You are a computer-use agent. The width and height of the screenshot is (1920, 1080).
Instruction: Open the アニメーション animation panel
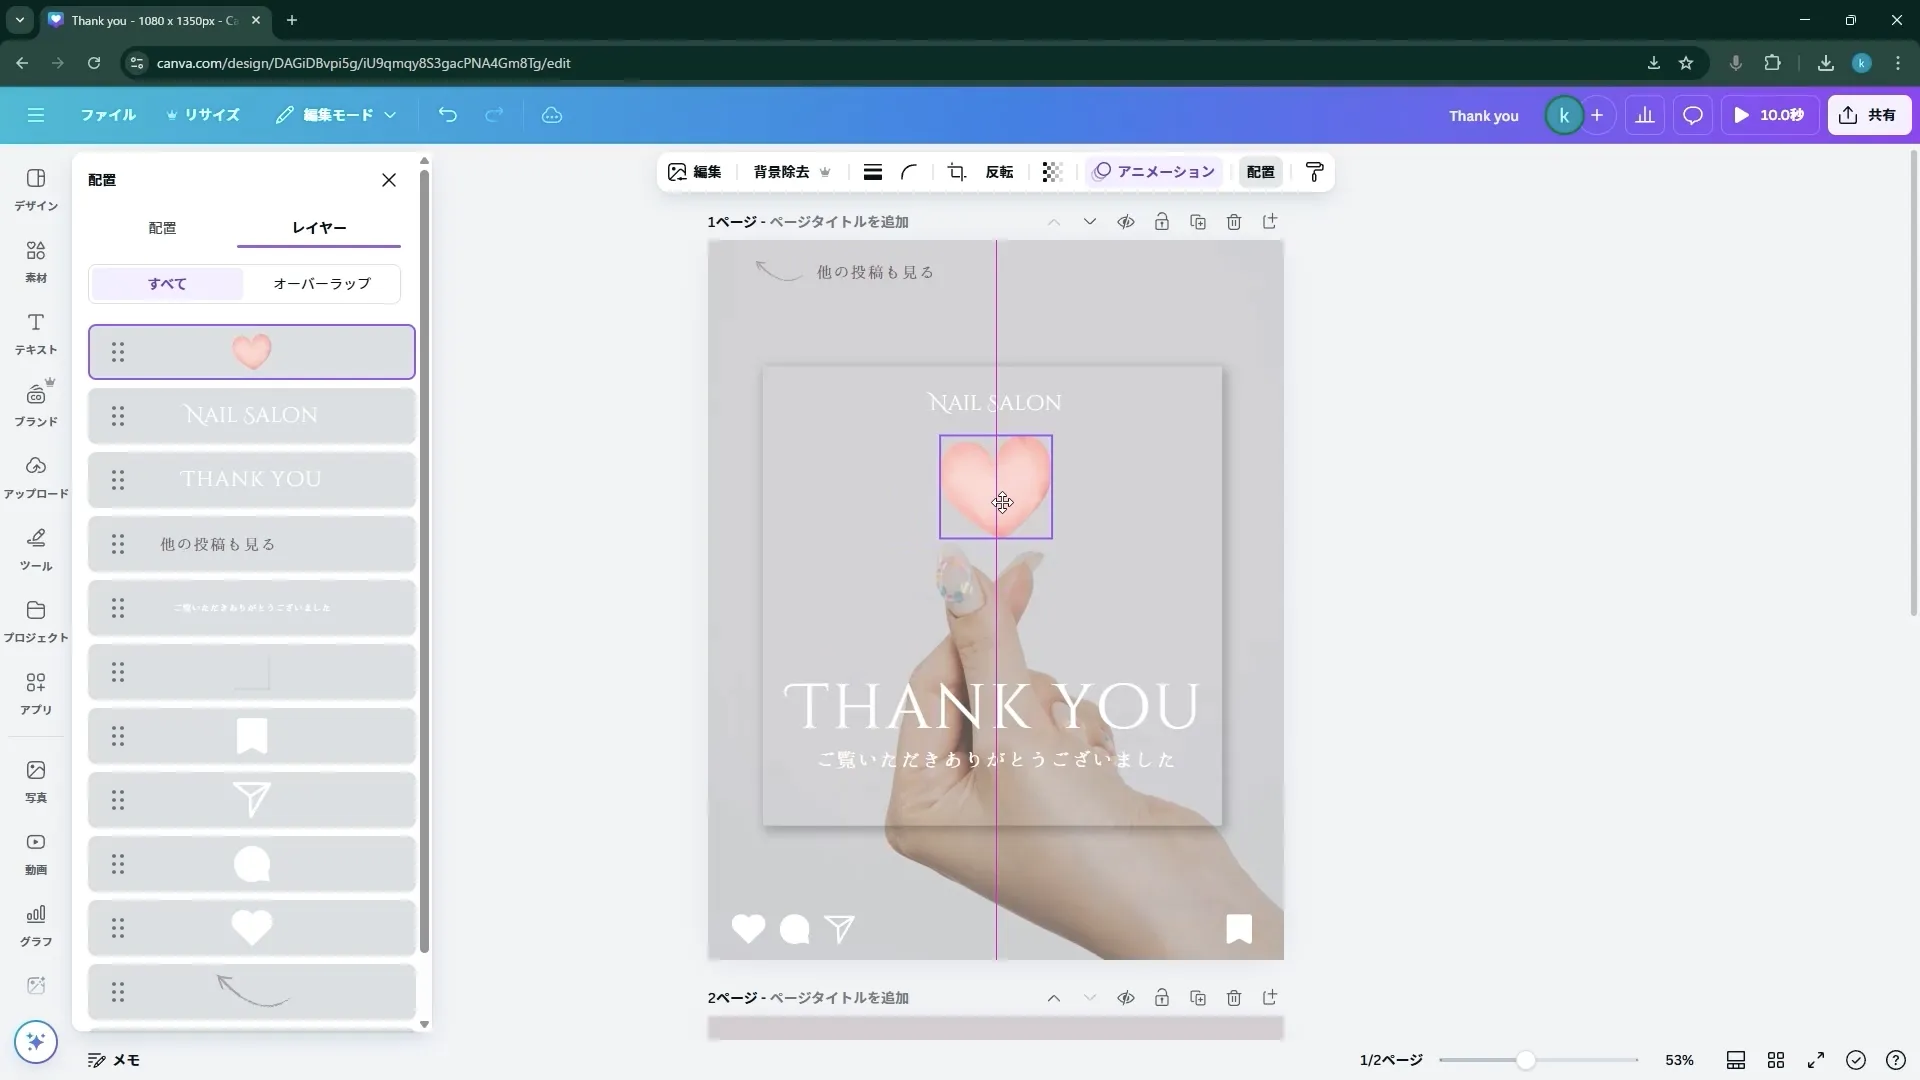tap(1154, 172)
